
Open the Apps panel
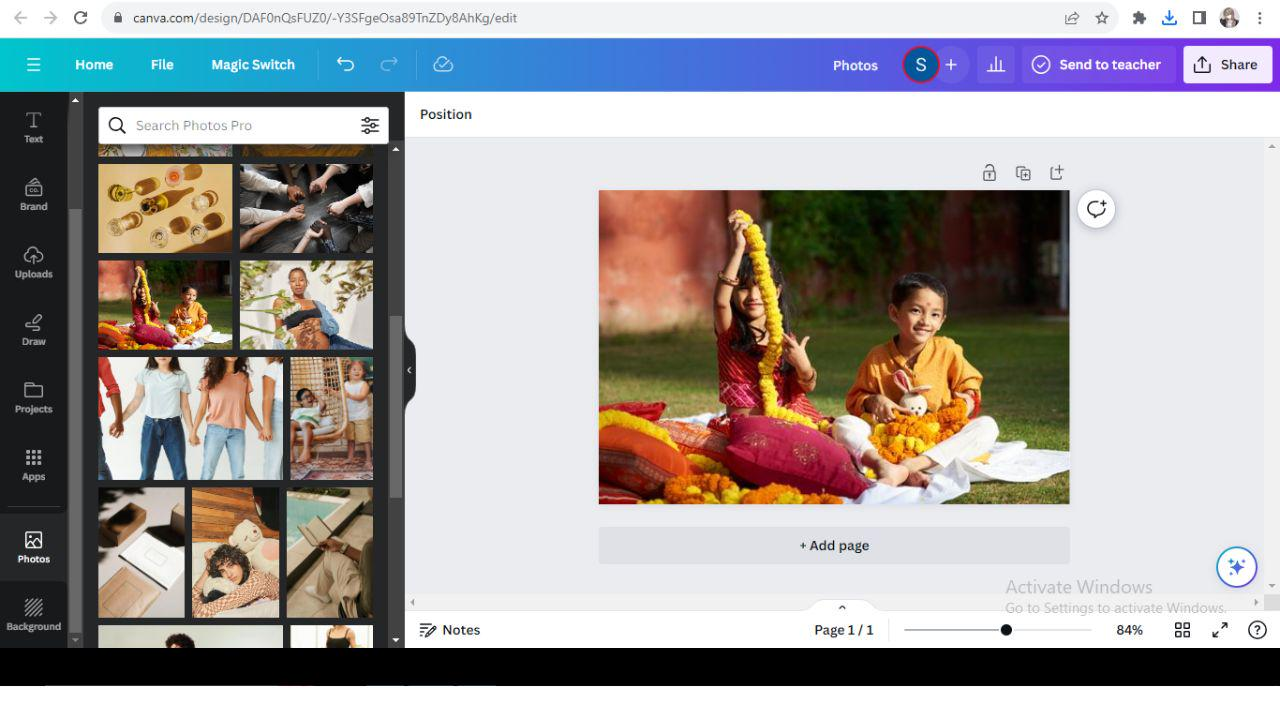pos(33,466)
